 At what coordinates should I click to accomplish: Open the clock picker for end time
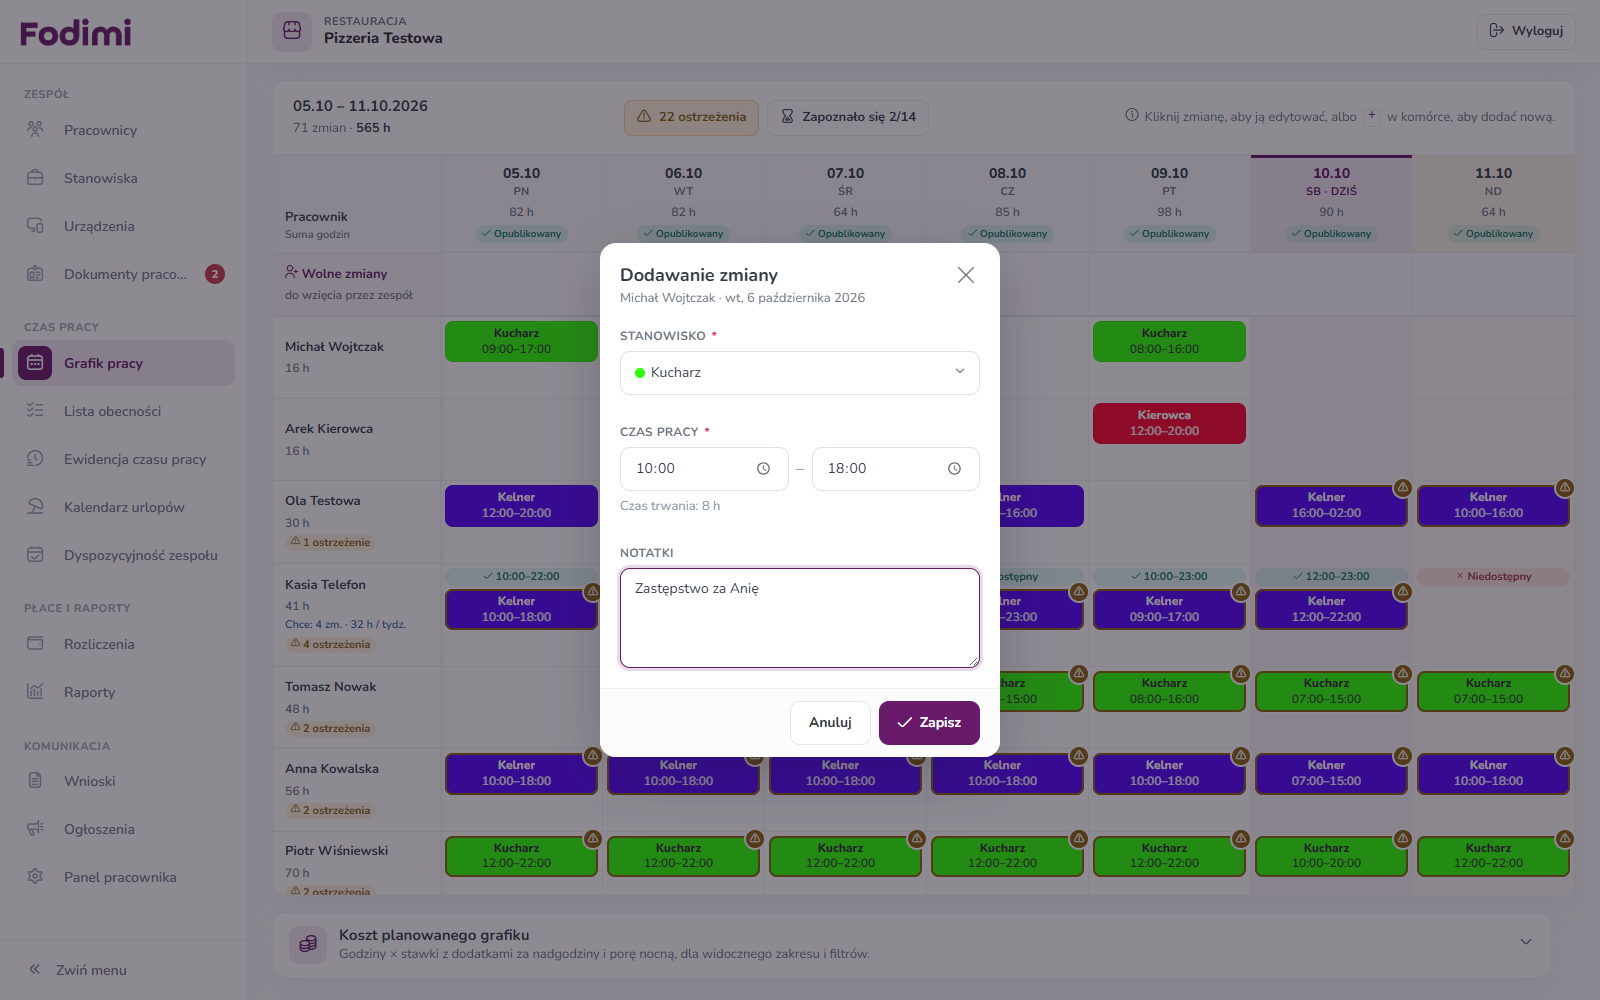pos(954,469)
